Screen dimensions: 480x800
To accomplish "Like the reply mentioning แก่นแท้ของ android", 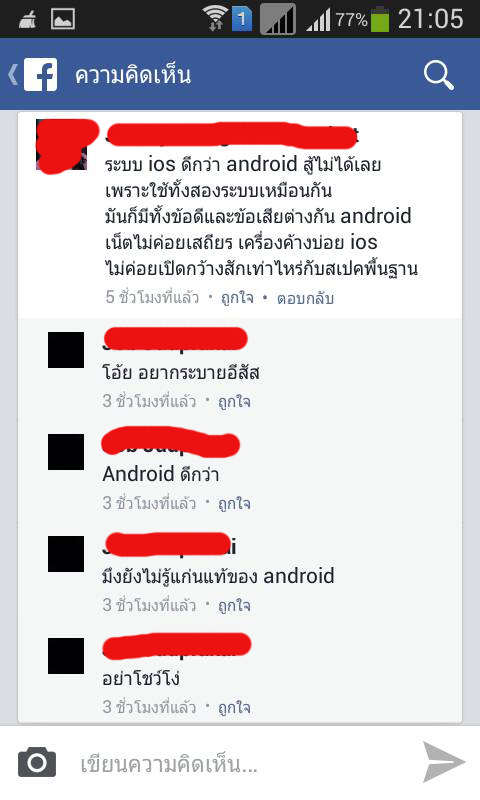I will (x=234, y=606).
